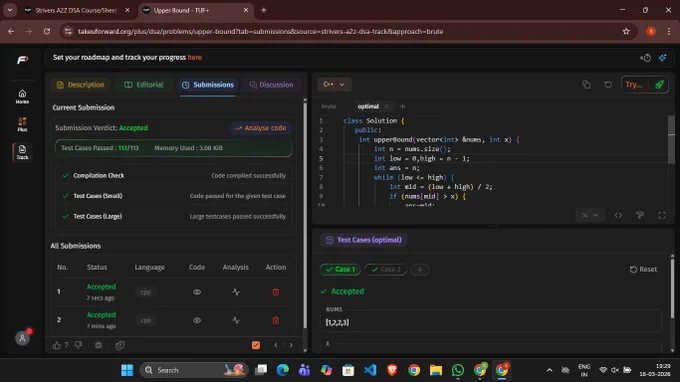Open WhatsApp from the taskbar
The height and width of the screenshot is (382, 680).
458,370
